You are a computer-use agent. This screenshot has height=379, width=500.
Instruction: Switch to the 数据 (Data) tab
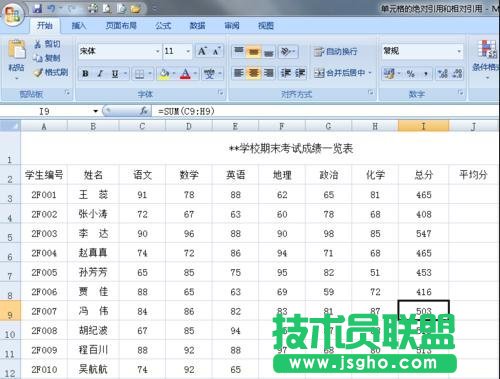point(197,25)
